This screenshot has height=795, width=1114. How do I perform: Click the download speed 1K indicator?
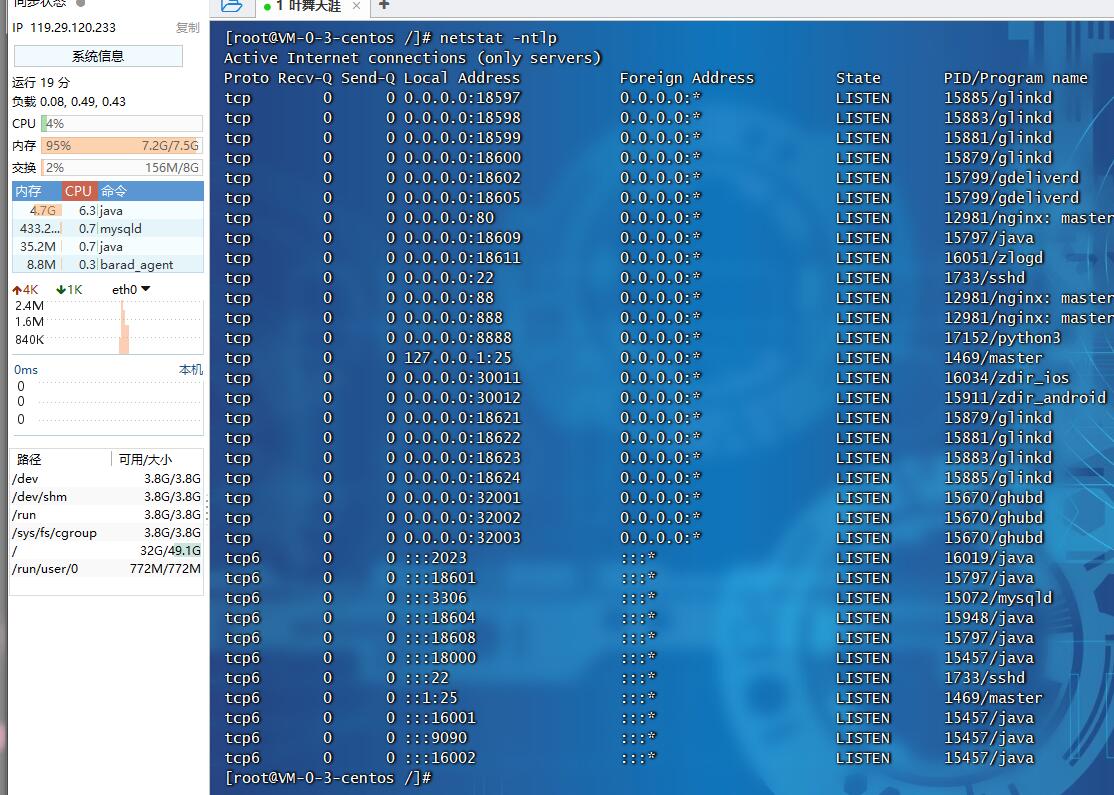pyautogui.click(x=70, y=290)
